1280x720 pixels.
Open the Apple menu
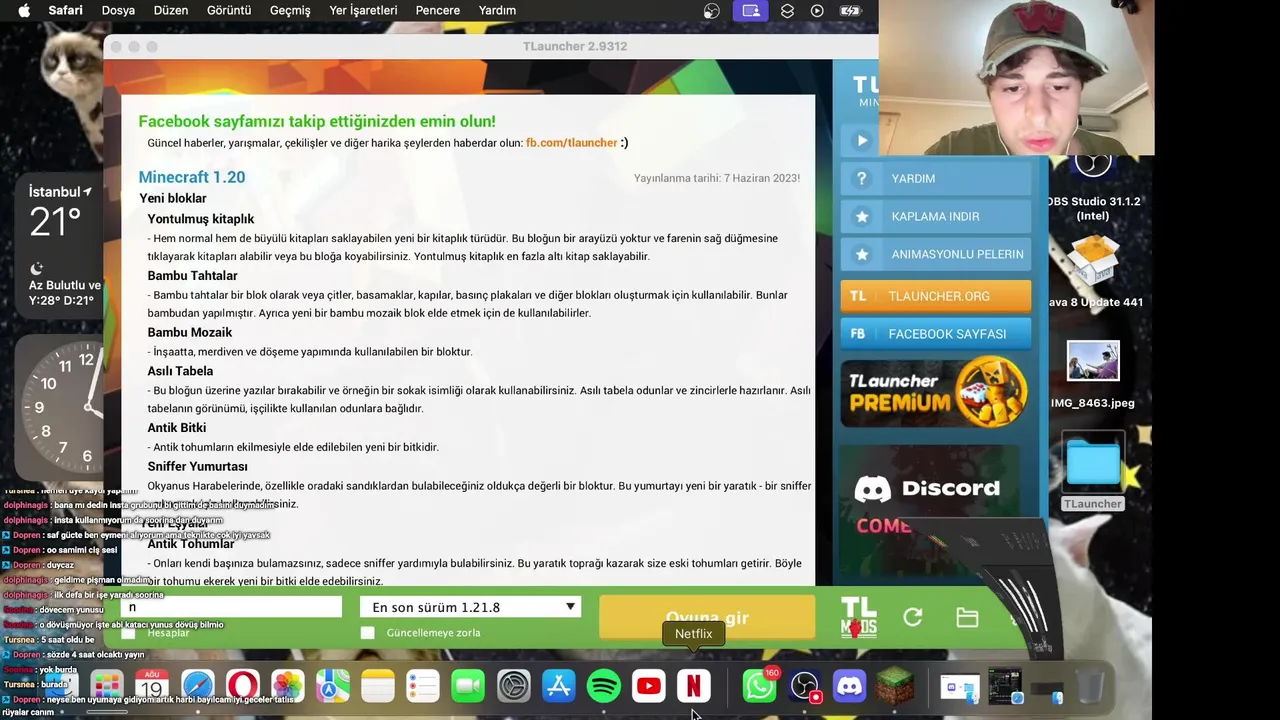click(x=24, y=11)
